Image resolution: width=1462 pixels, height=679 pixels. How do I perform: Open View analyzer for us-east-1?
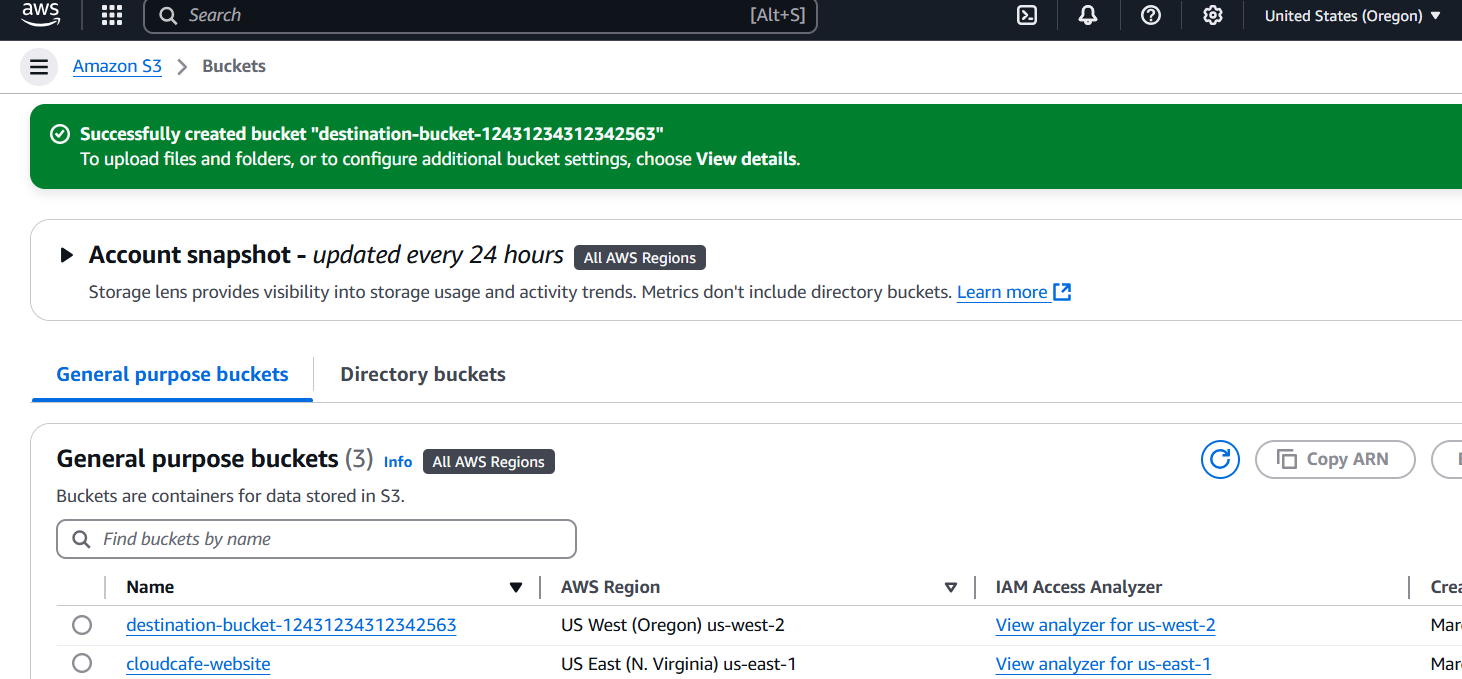[1103, 664]
